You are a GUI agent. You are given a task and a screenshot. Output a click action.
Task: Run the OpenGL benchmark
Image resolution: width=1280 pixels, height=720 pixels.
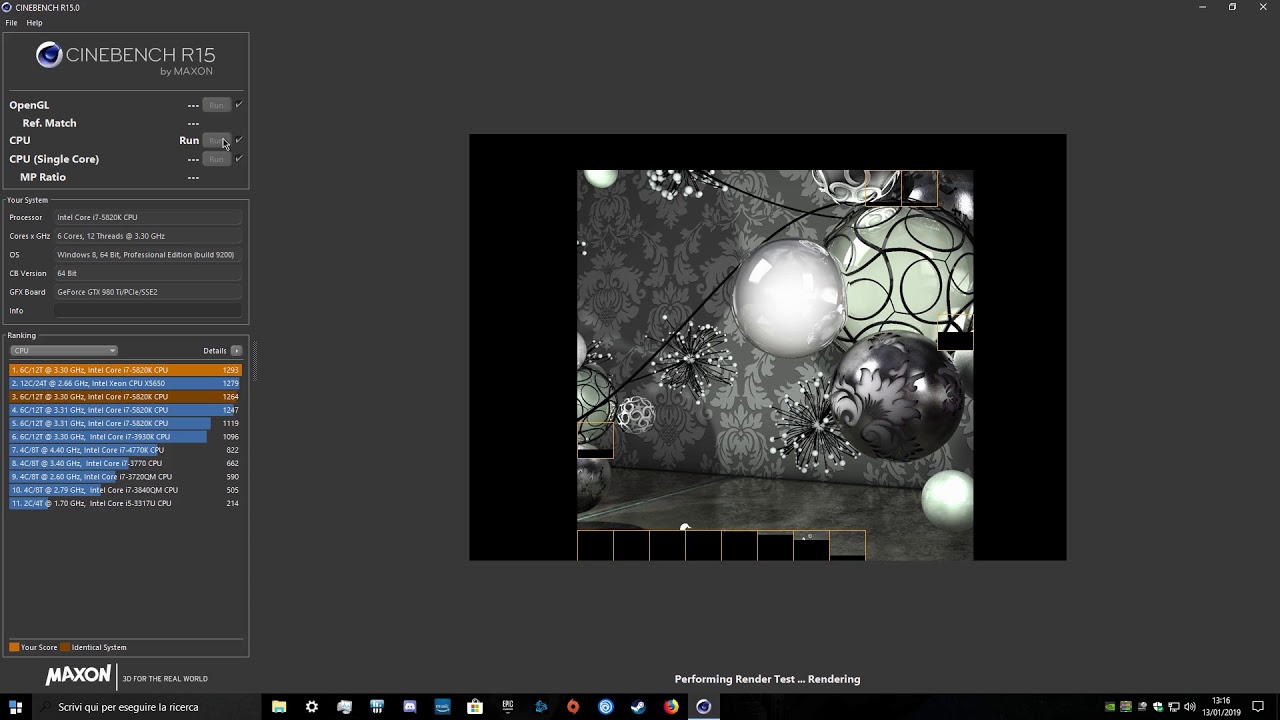(x=216, y=105)
